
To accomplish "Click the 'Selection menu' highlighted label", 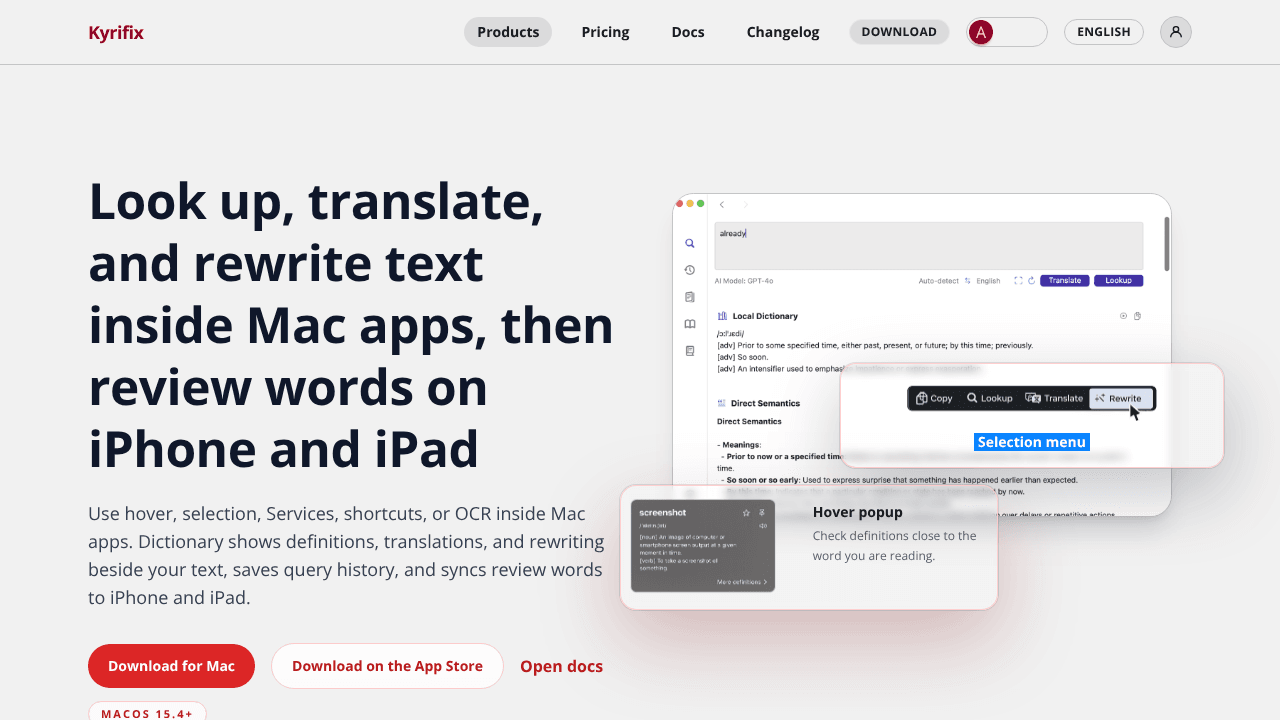I will 1031,442.
